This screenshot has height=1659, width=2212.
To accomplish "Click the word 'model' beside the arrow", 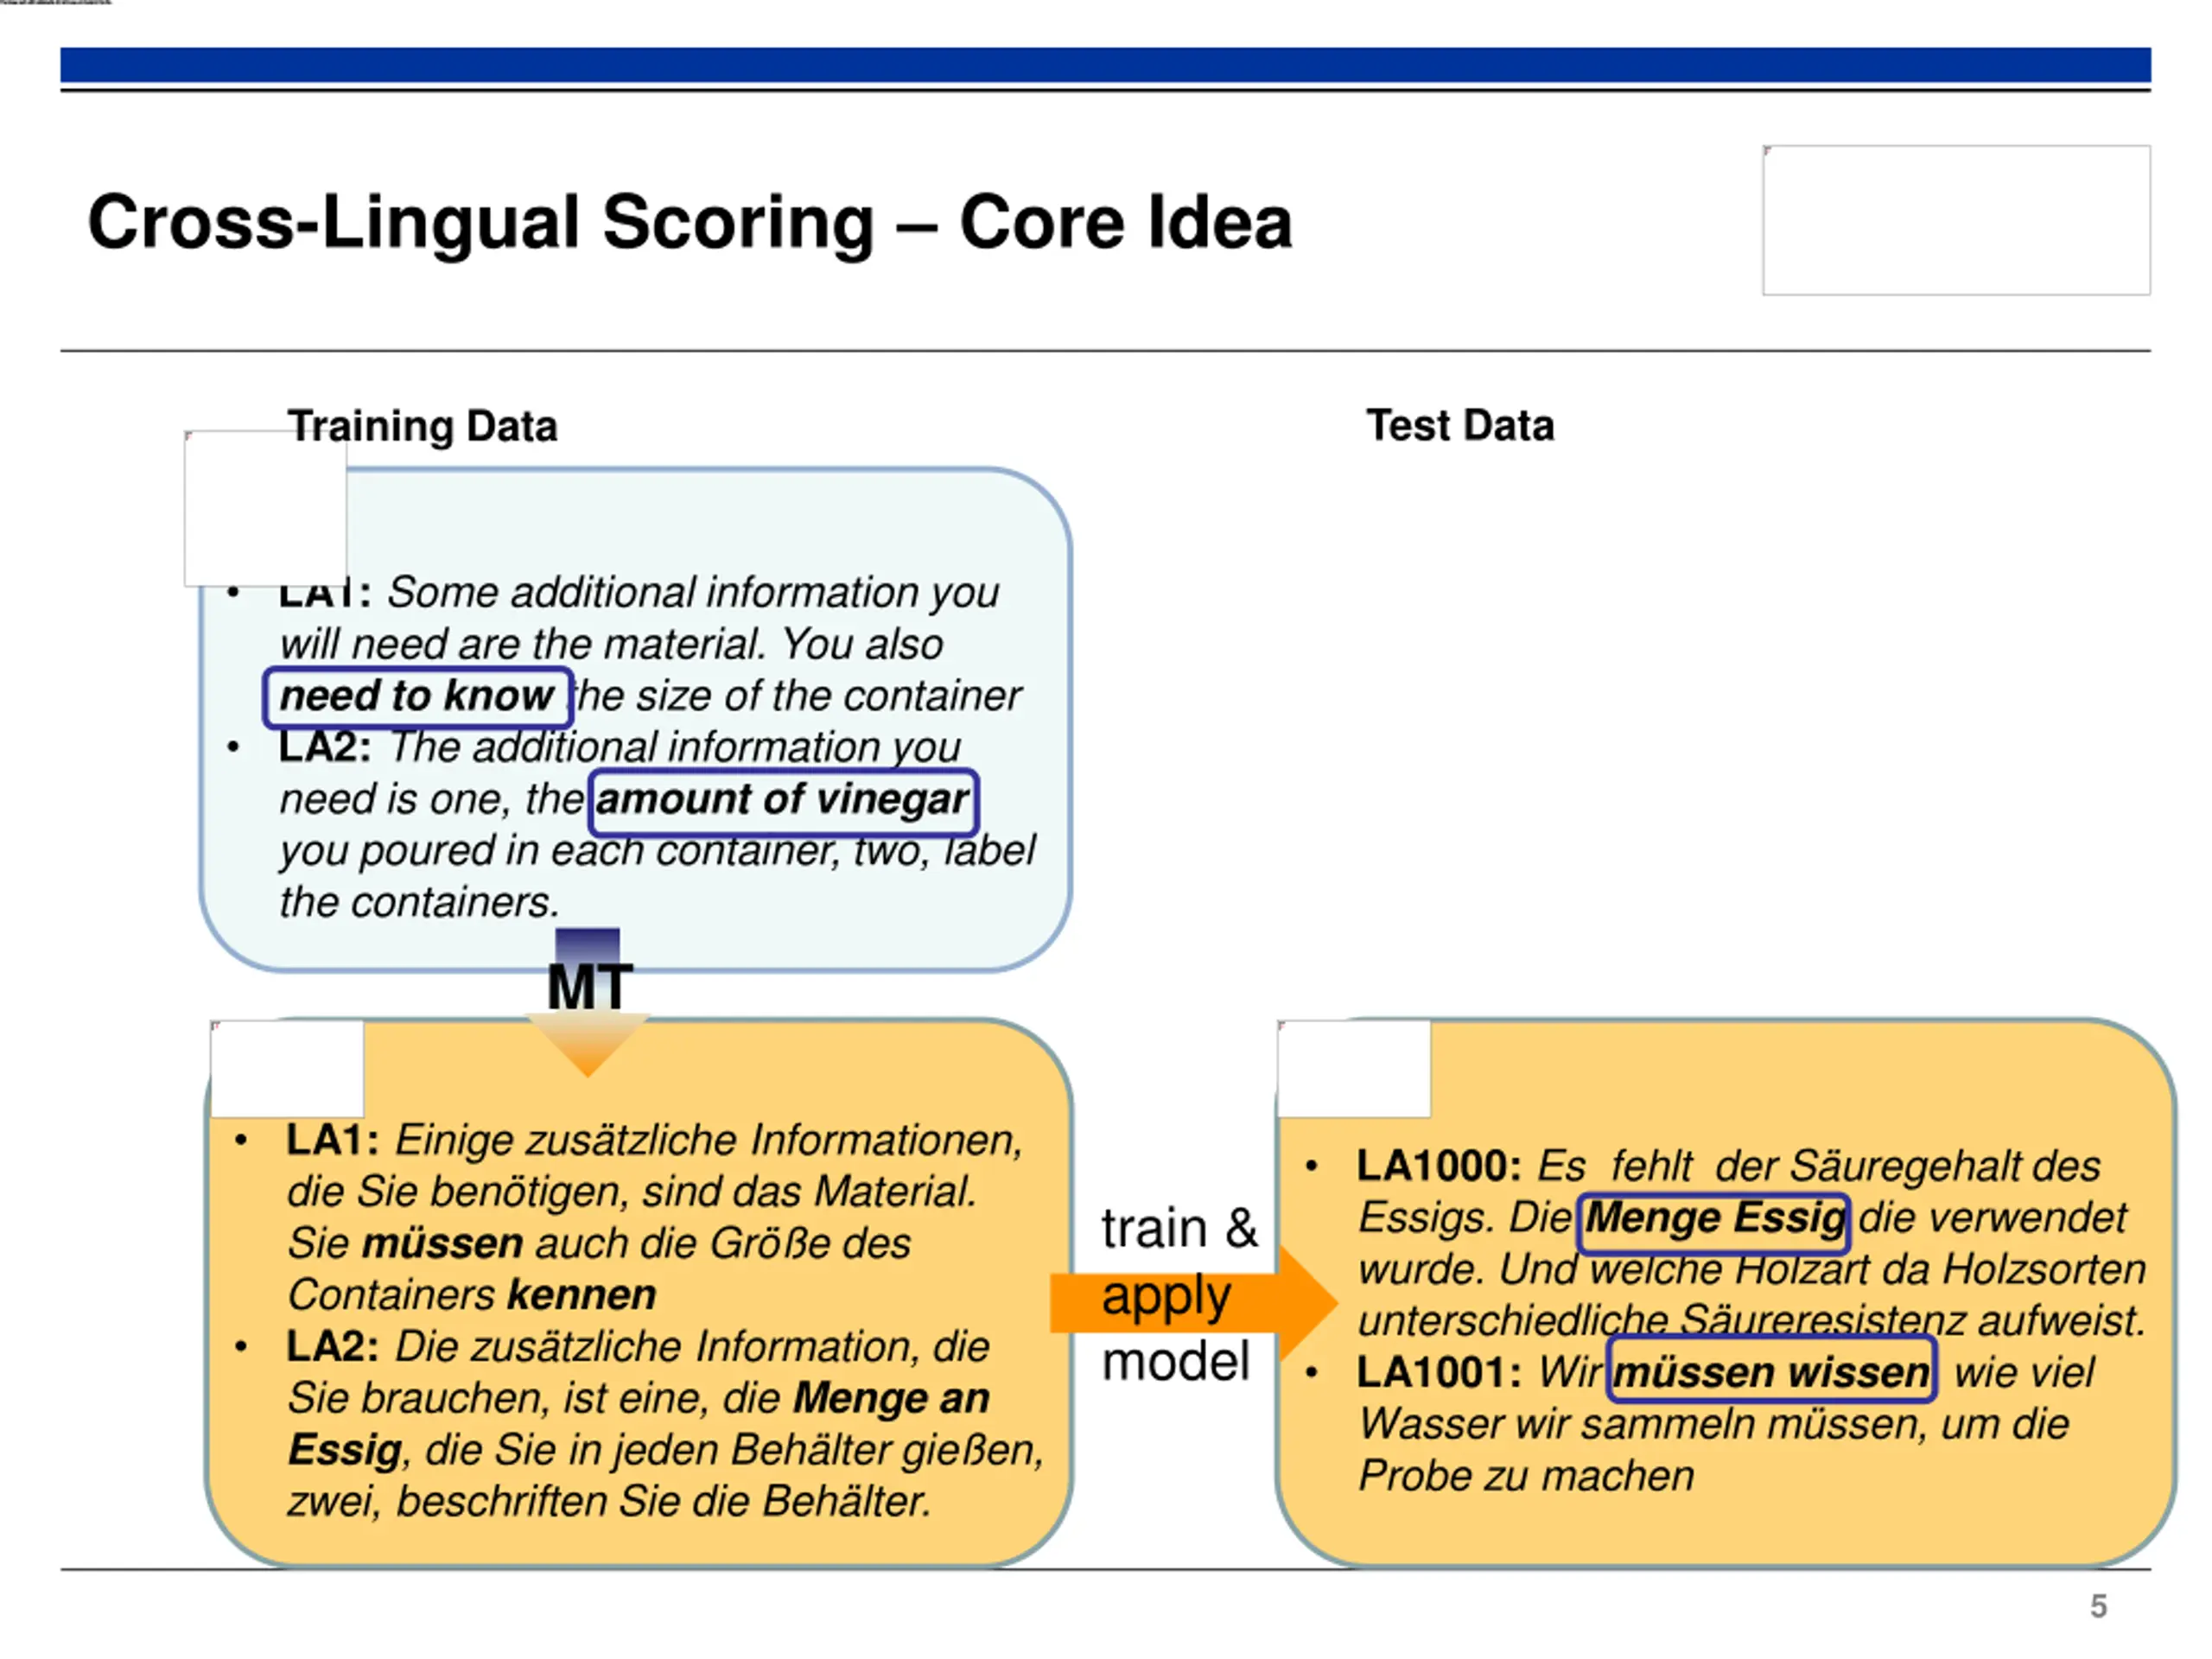I will 1175,1361.
